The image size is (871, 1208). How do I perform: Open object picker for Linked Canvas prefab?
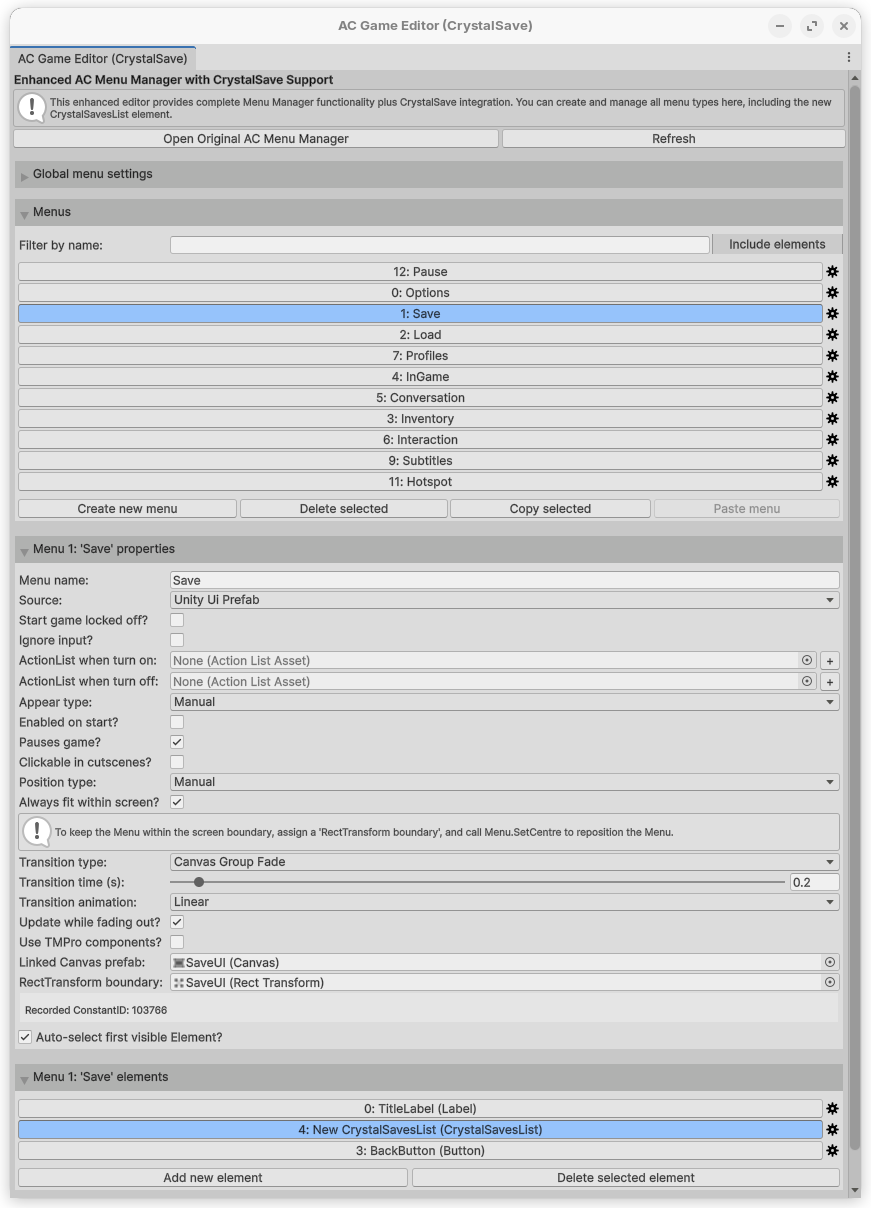(x=829, y=962)
